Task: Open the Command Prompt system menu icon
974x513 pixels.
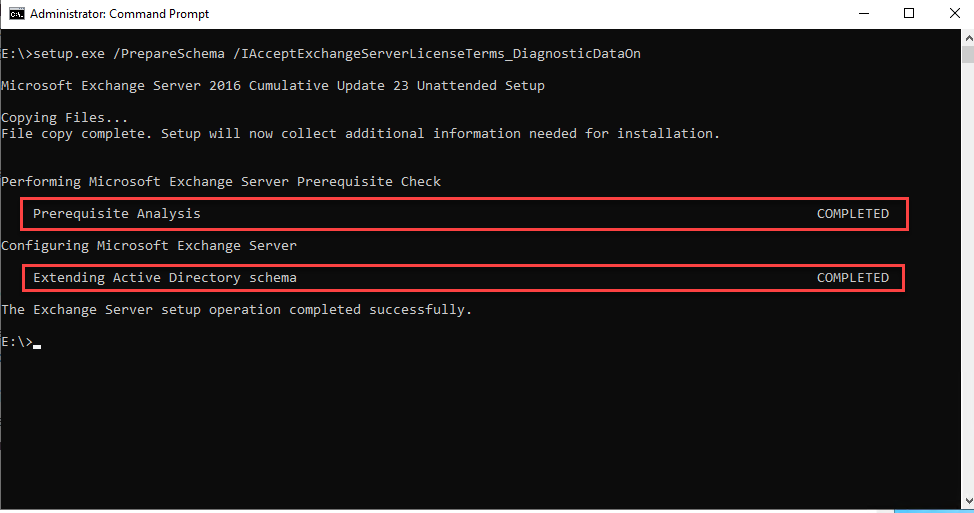Action: point(17,14)
